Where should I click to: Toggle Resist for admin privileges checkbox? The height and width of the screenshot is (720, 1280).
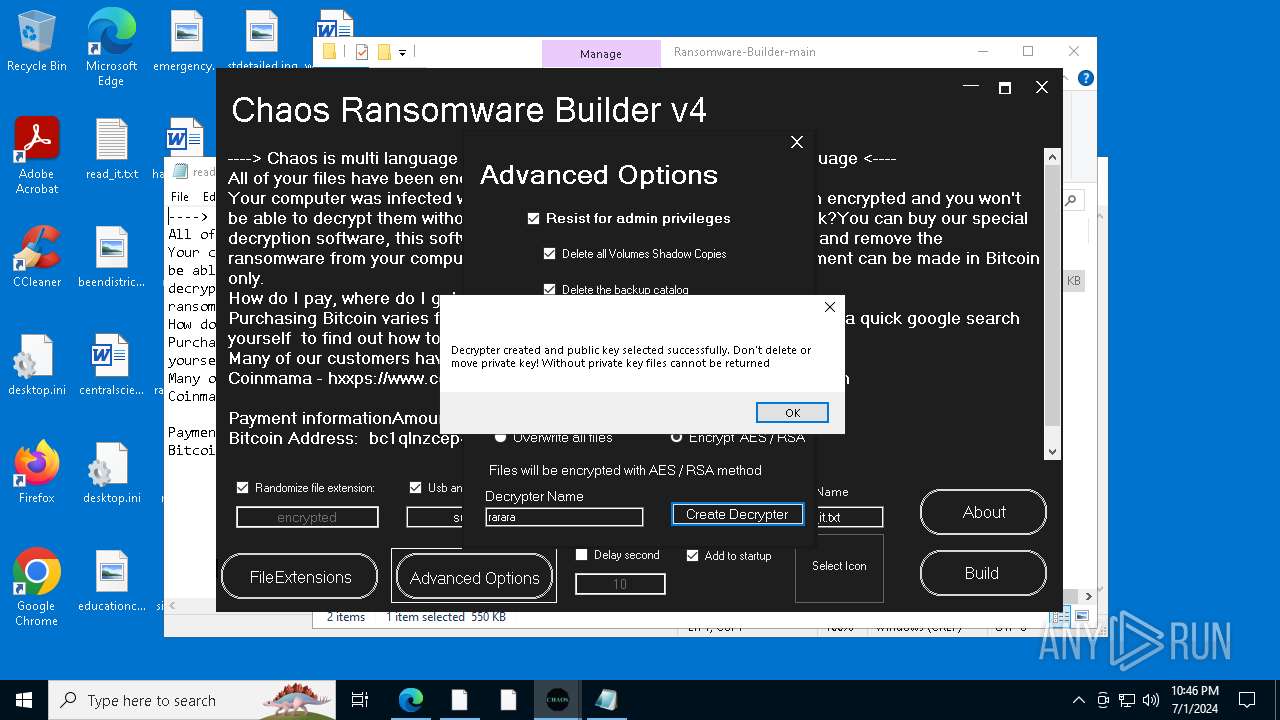533,218
